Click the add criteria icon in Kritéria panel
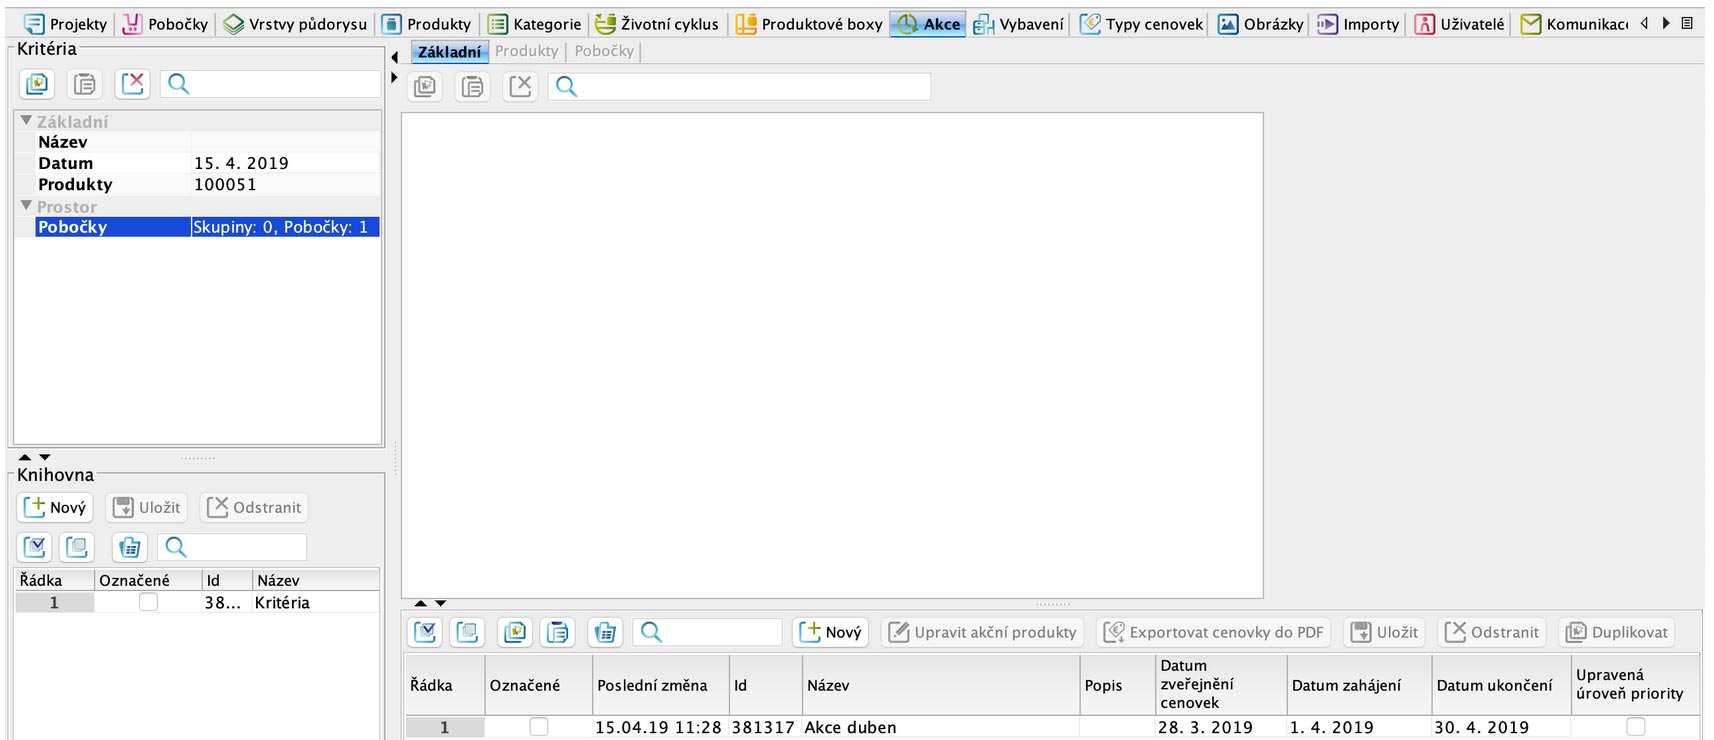Viewport: 1714px width, 740px height. click(x=37, y=84)
